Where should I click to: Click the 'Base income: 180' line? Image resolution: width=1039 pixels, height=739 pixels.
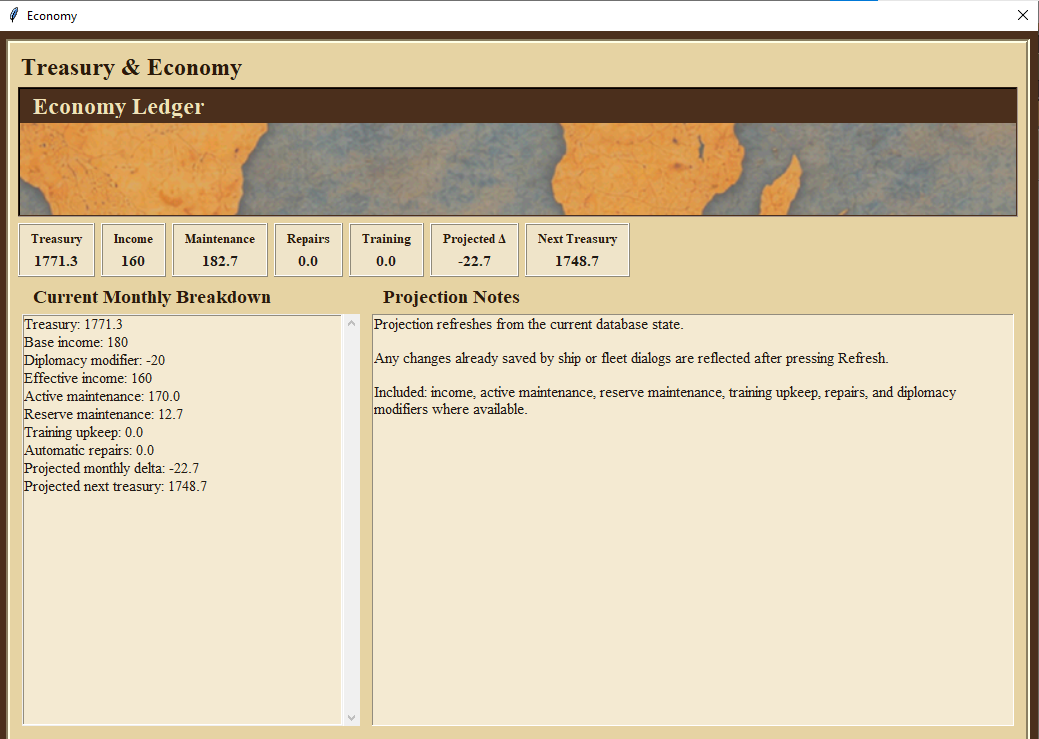[76, 342]
